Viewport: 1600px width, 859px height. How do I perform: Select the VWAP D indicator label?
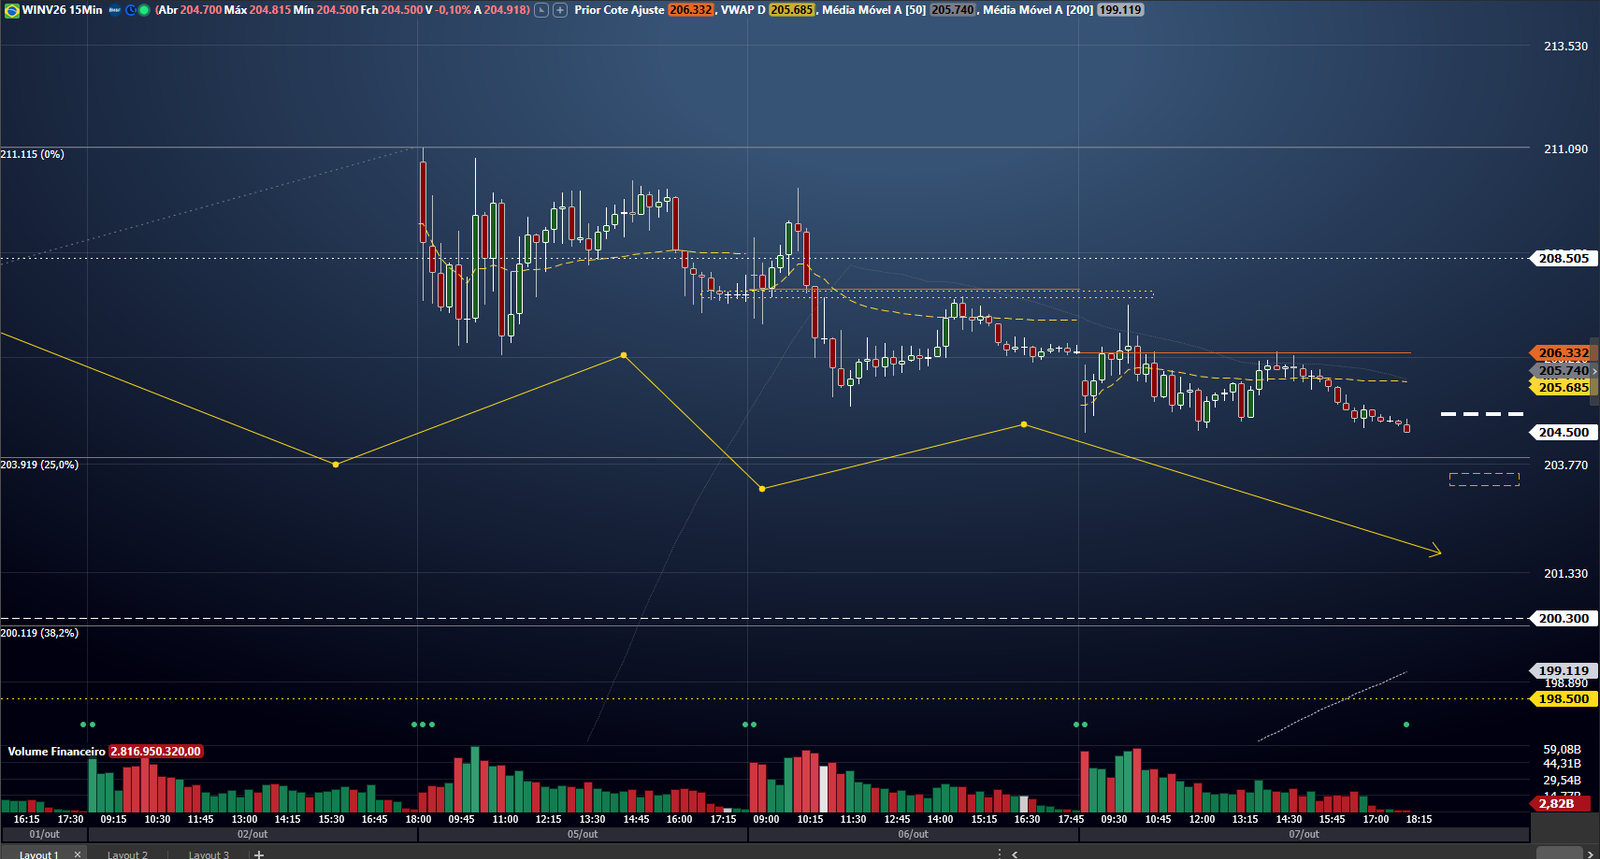pyautogui.click(x=743, y=10)
